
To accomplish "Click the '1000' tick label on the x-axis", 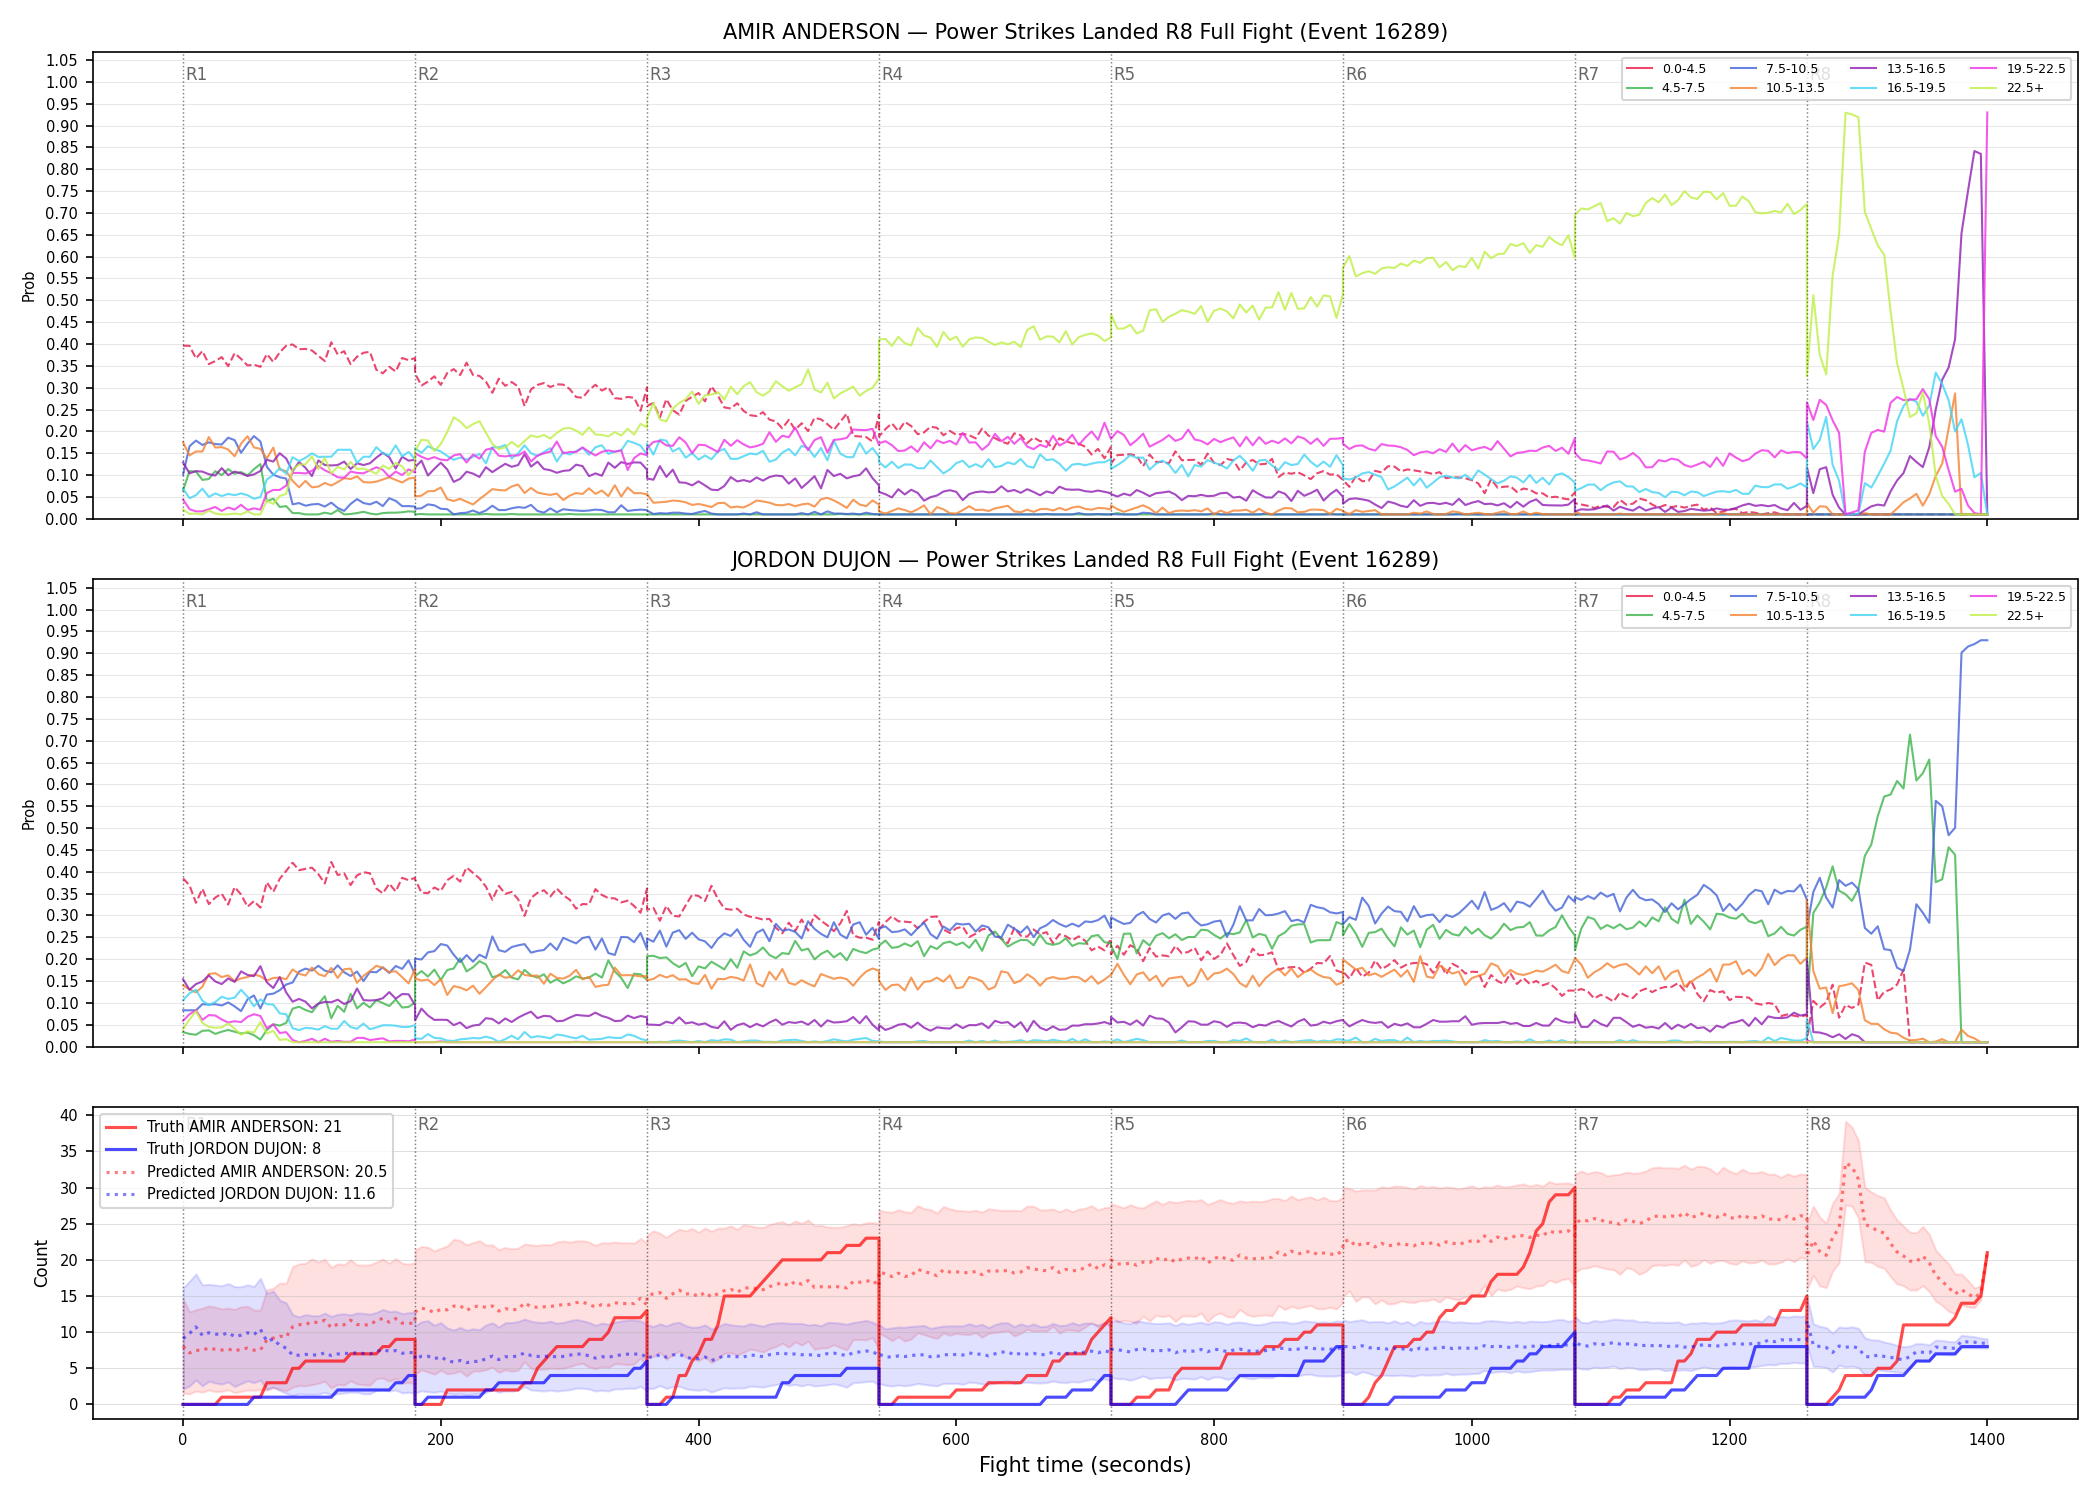I will pyautogui.click(x=1472, y=1440).
